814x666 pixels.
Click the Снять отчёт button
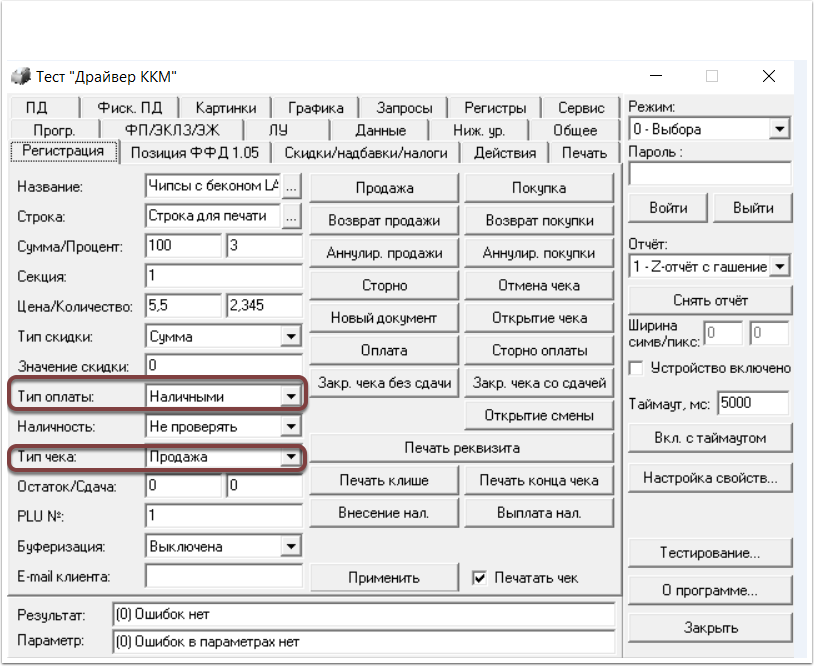tap(710, 301)
